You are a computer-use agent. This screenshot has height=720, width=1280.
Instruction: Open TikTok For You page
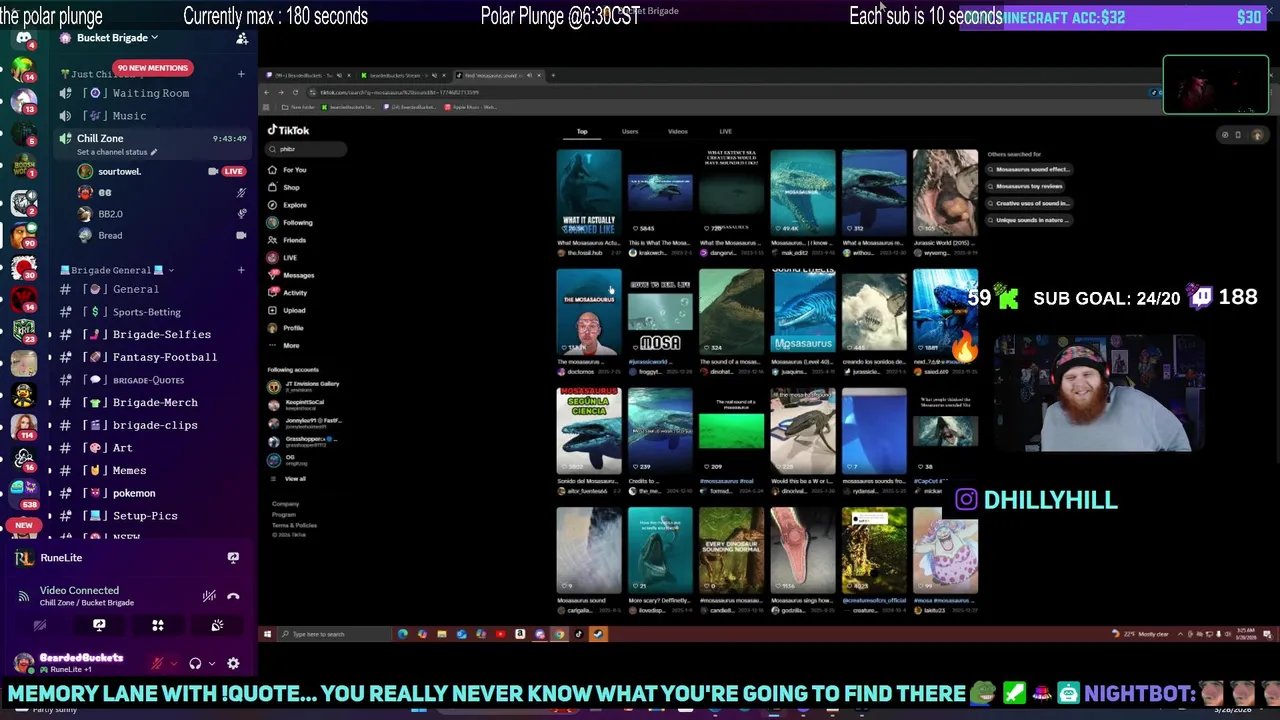click(287, 170)
